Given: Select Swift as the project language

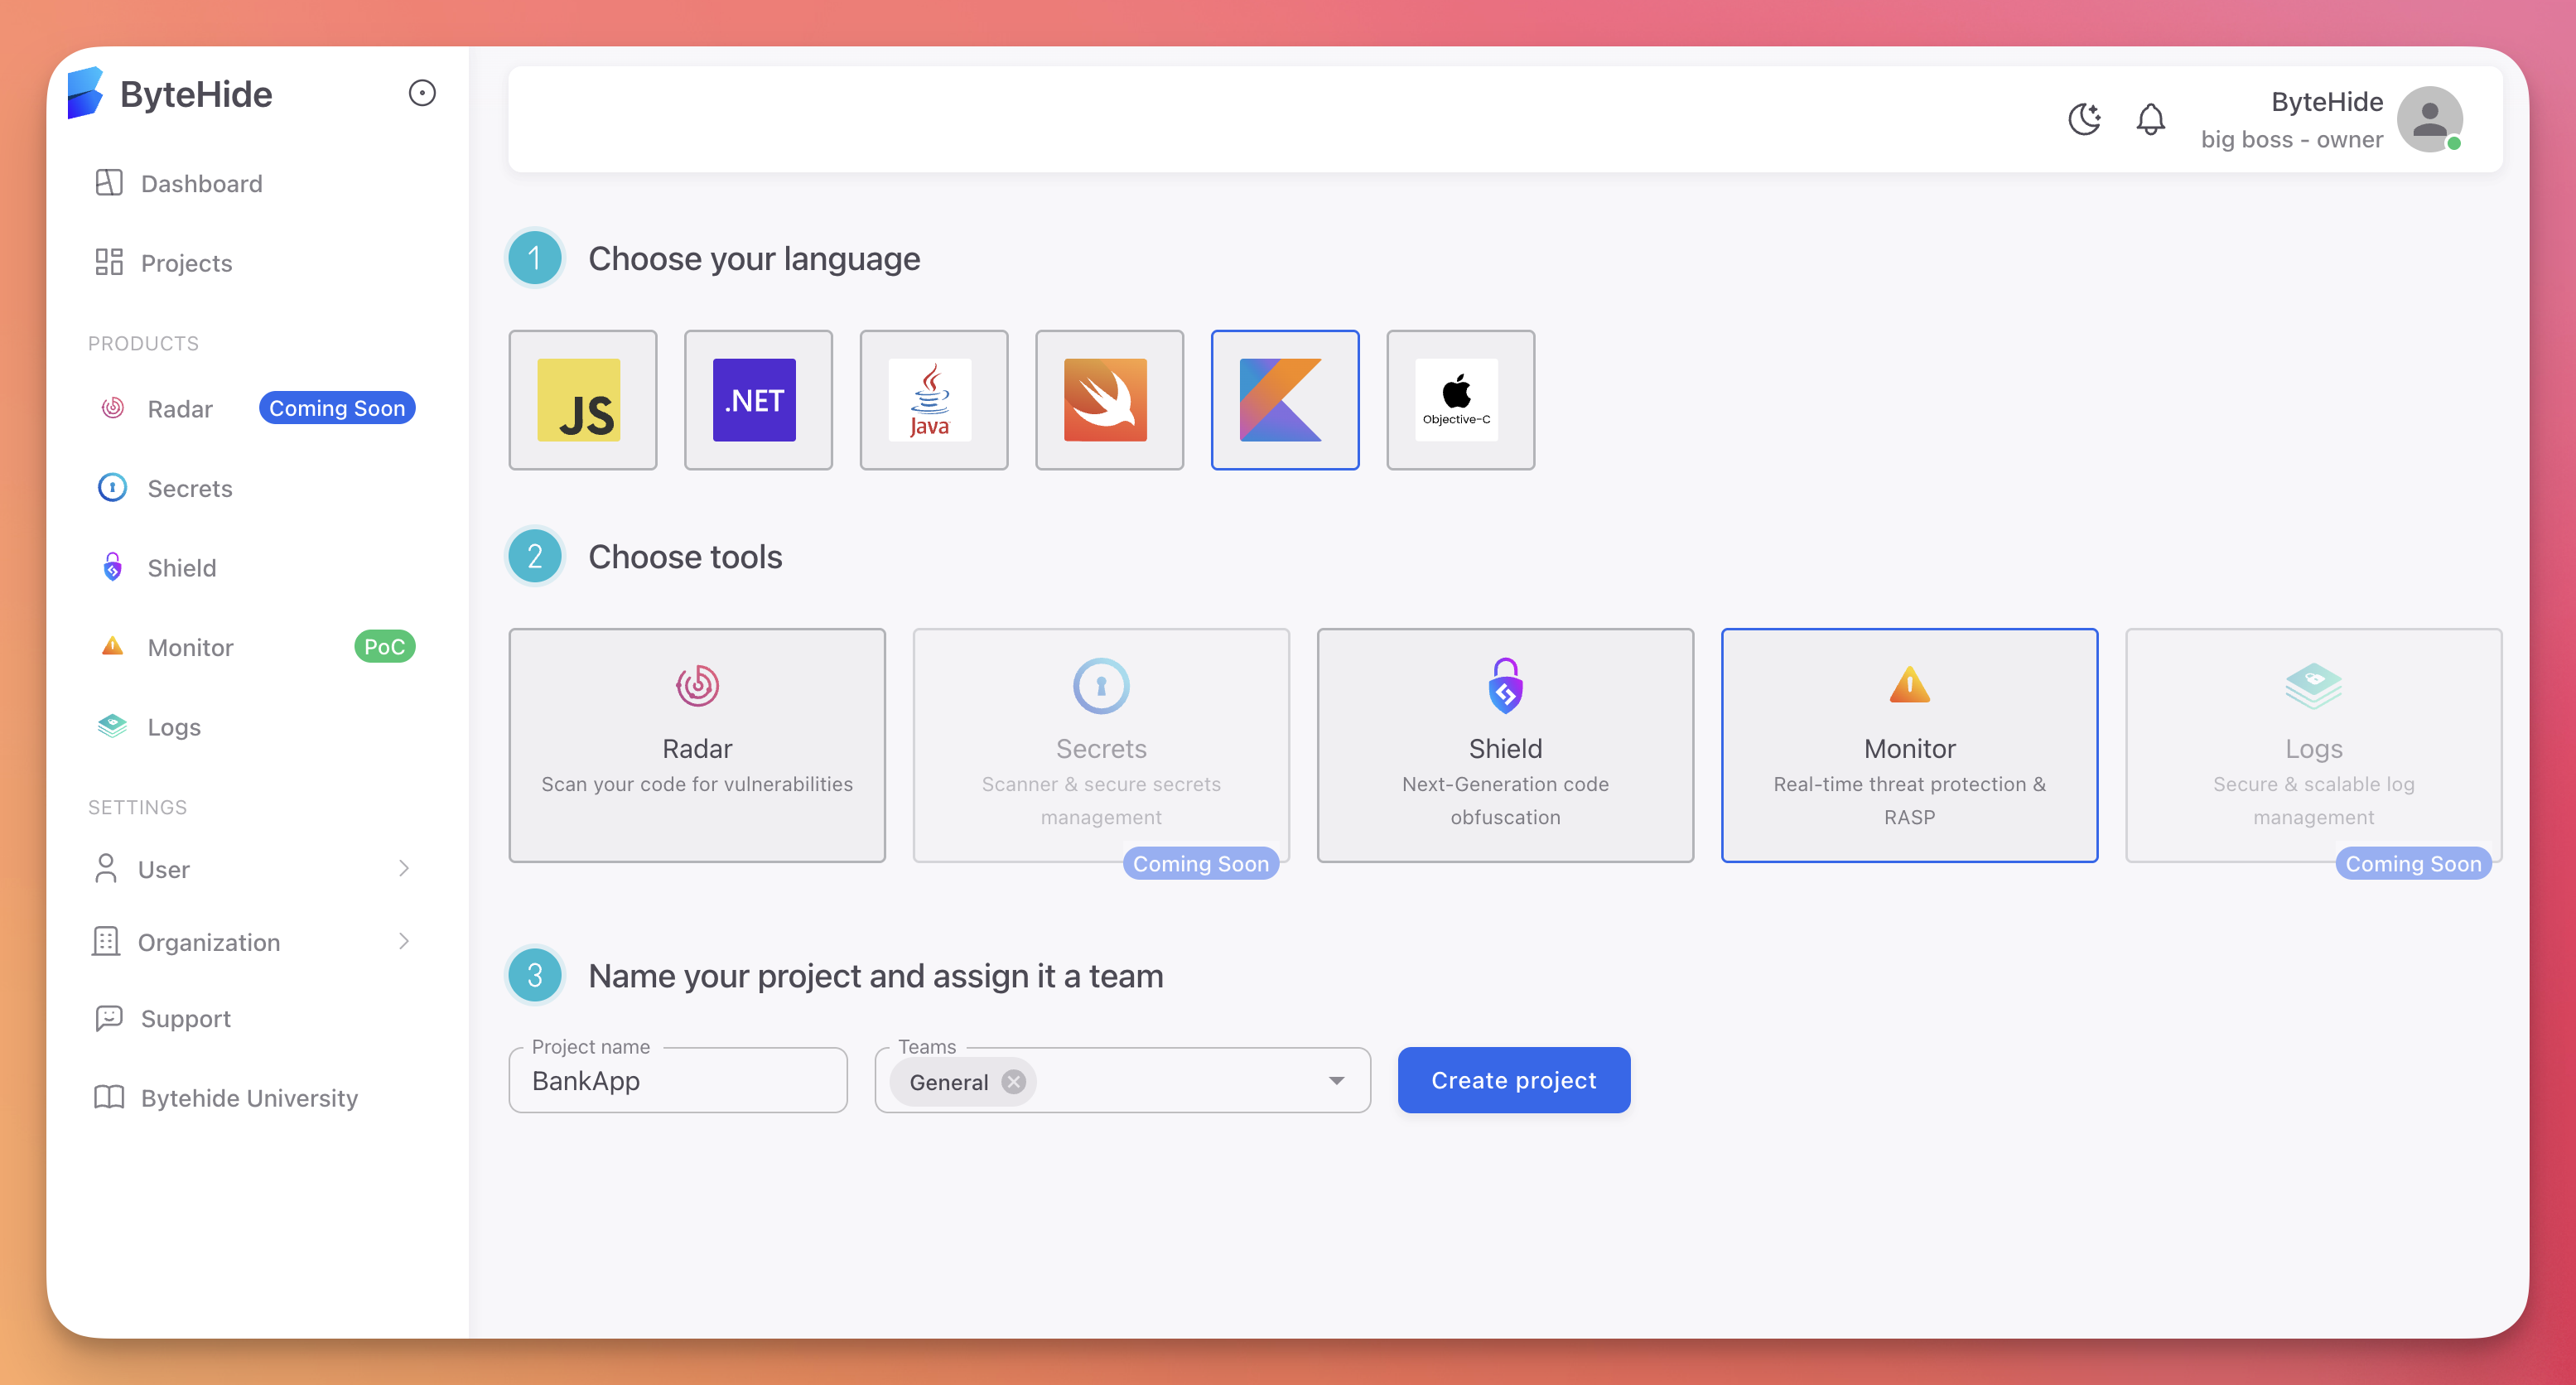Looking at the screenshot, I should click(1110, 399).
